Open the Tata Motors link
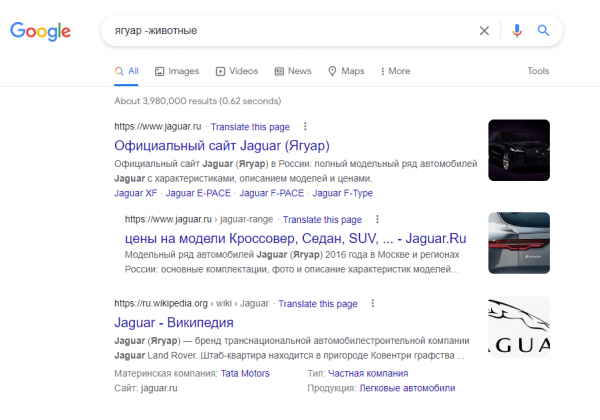 pos(245,373)
